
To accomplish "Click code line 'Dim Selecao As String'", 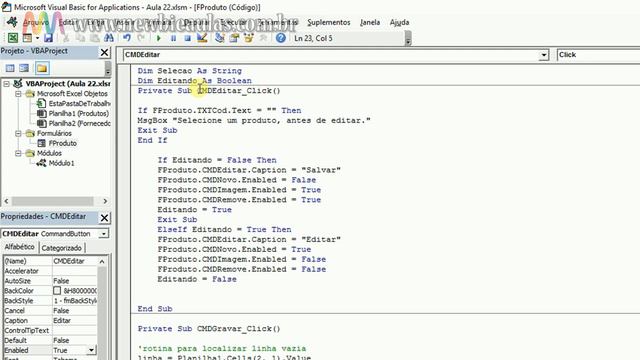I will pyautogui.click(x=189, y=71).
